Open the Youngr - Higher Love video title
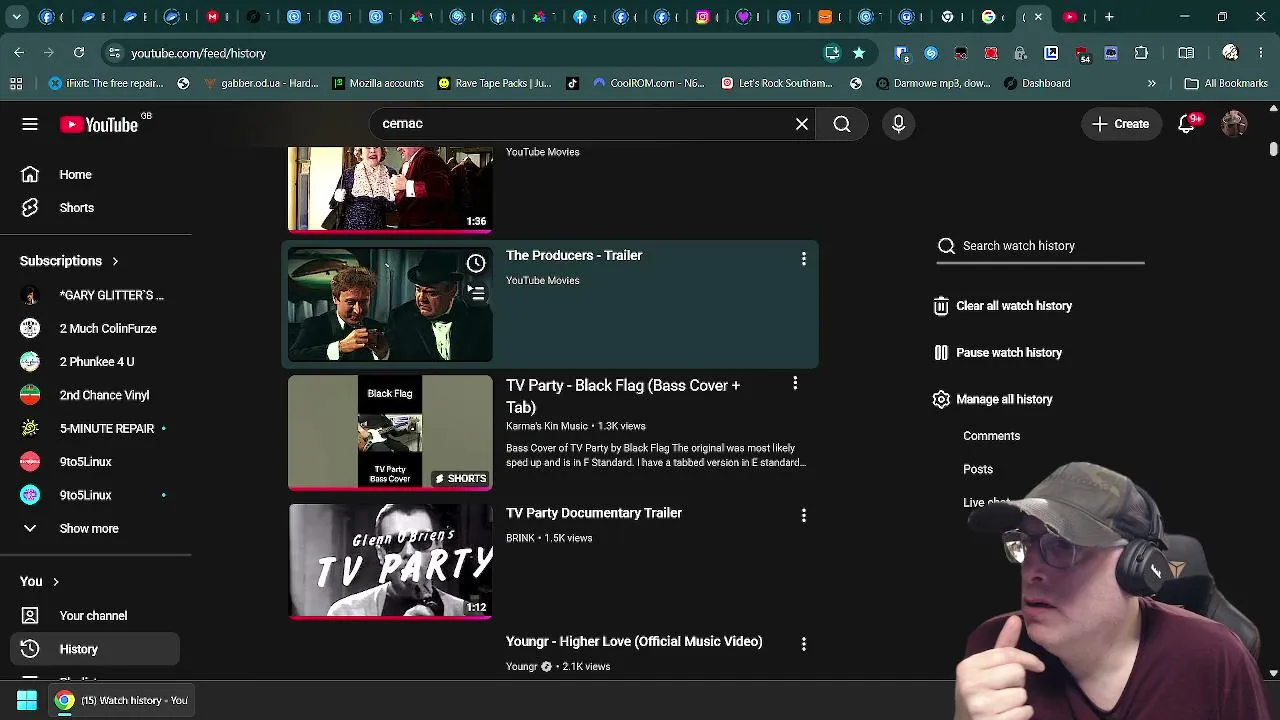The image size is (1280, 720). pyautogui.click(x=634, y=641)
